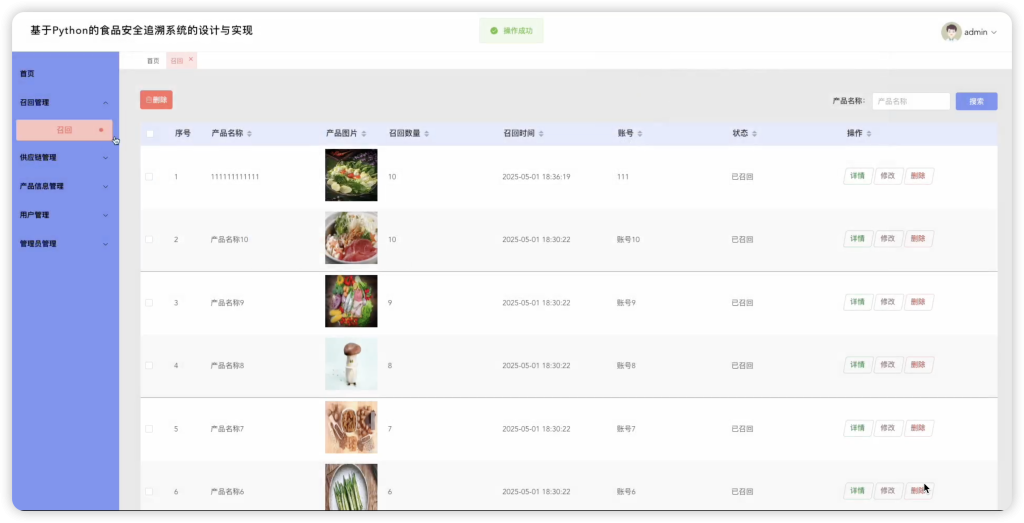Sort by 产品名称 column arrows
This screenshot has width=1024, height=523.
(249, 133)
